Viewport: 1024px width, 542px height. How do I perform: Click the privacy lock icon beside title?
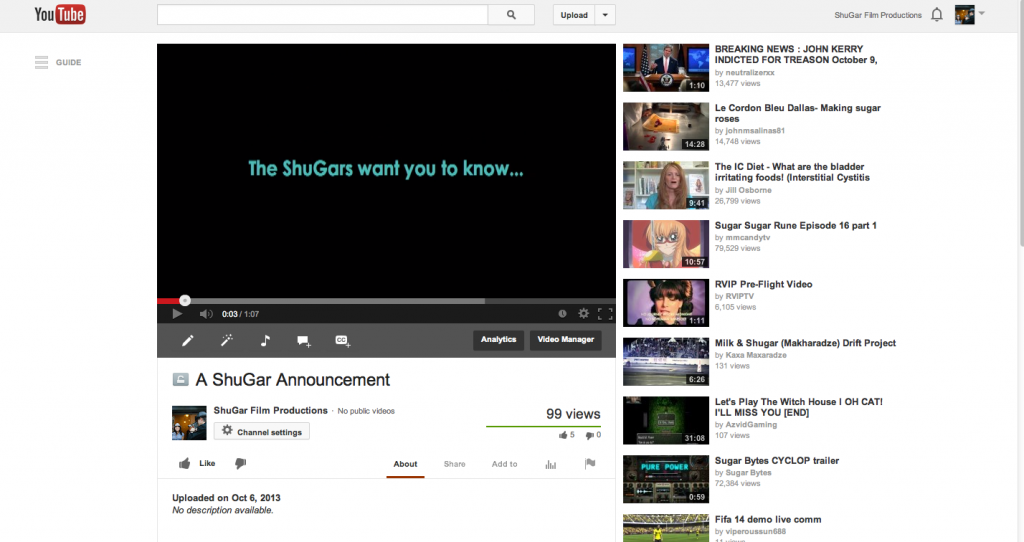click(180, 379)
